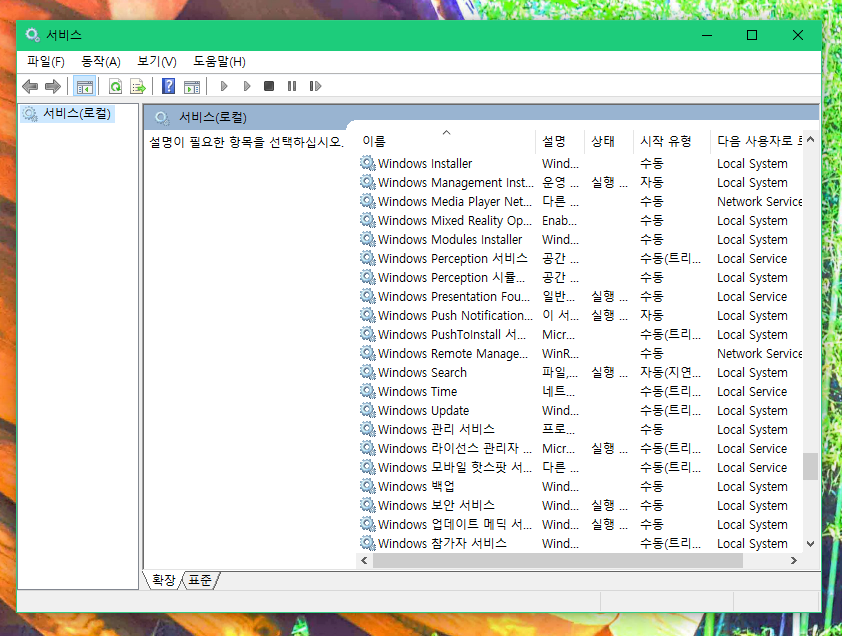This screenshot has height=636, width=842.
Task: Select Windows 보안 서비스 row
Action: [581, 505]
